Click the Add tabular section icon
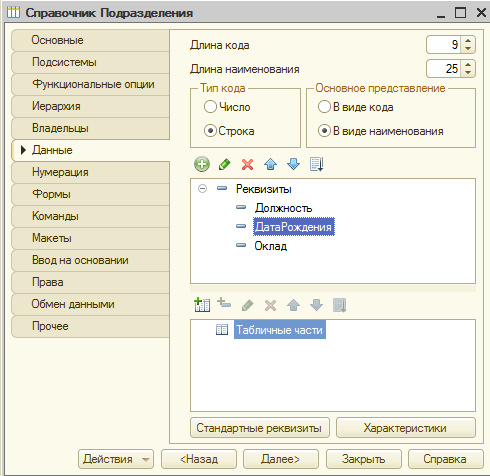The width and height of the screenshot is (490, 476). pyautogui.click(x=202, y=305)
